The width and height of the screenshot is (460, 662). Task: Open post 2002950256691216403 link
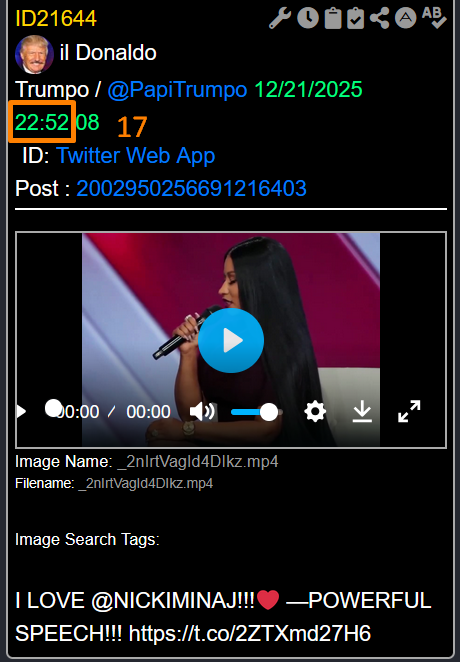pos(191,188)
